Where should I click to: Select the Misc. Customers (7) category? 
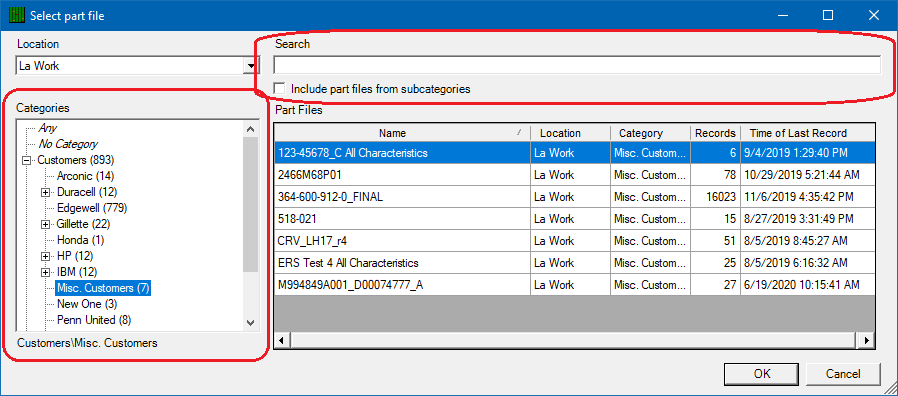pos(103,288)
